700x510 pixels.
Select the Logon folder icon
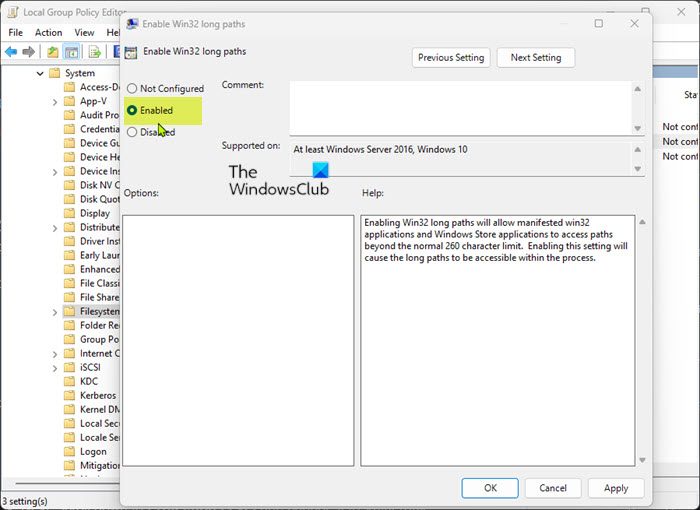click(x=69, y=451)
